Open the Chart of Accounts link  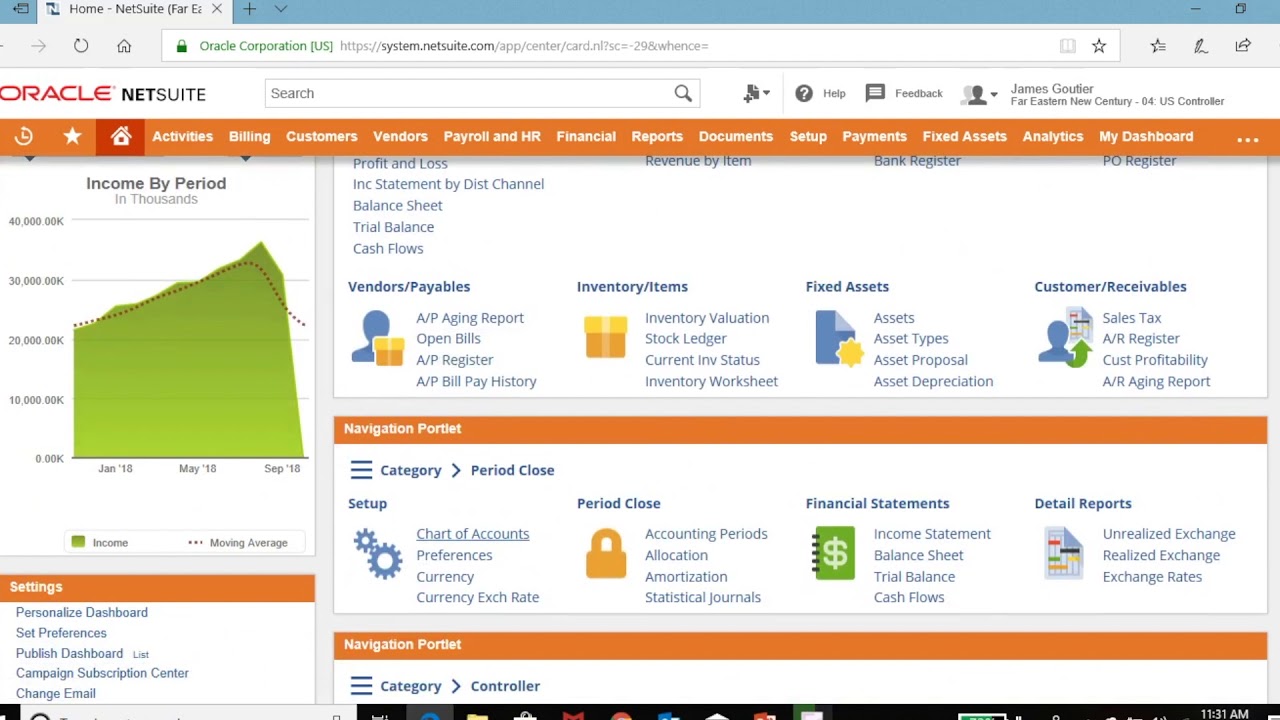472,534
